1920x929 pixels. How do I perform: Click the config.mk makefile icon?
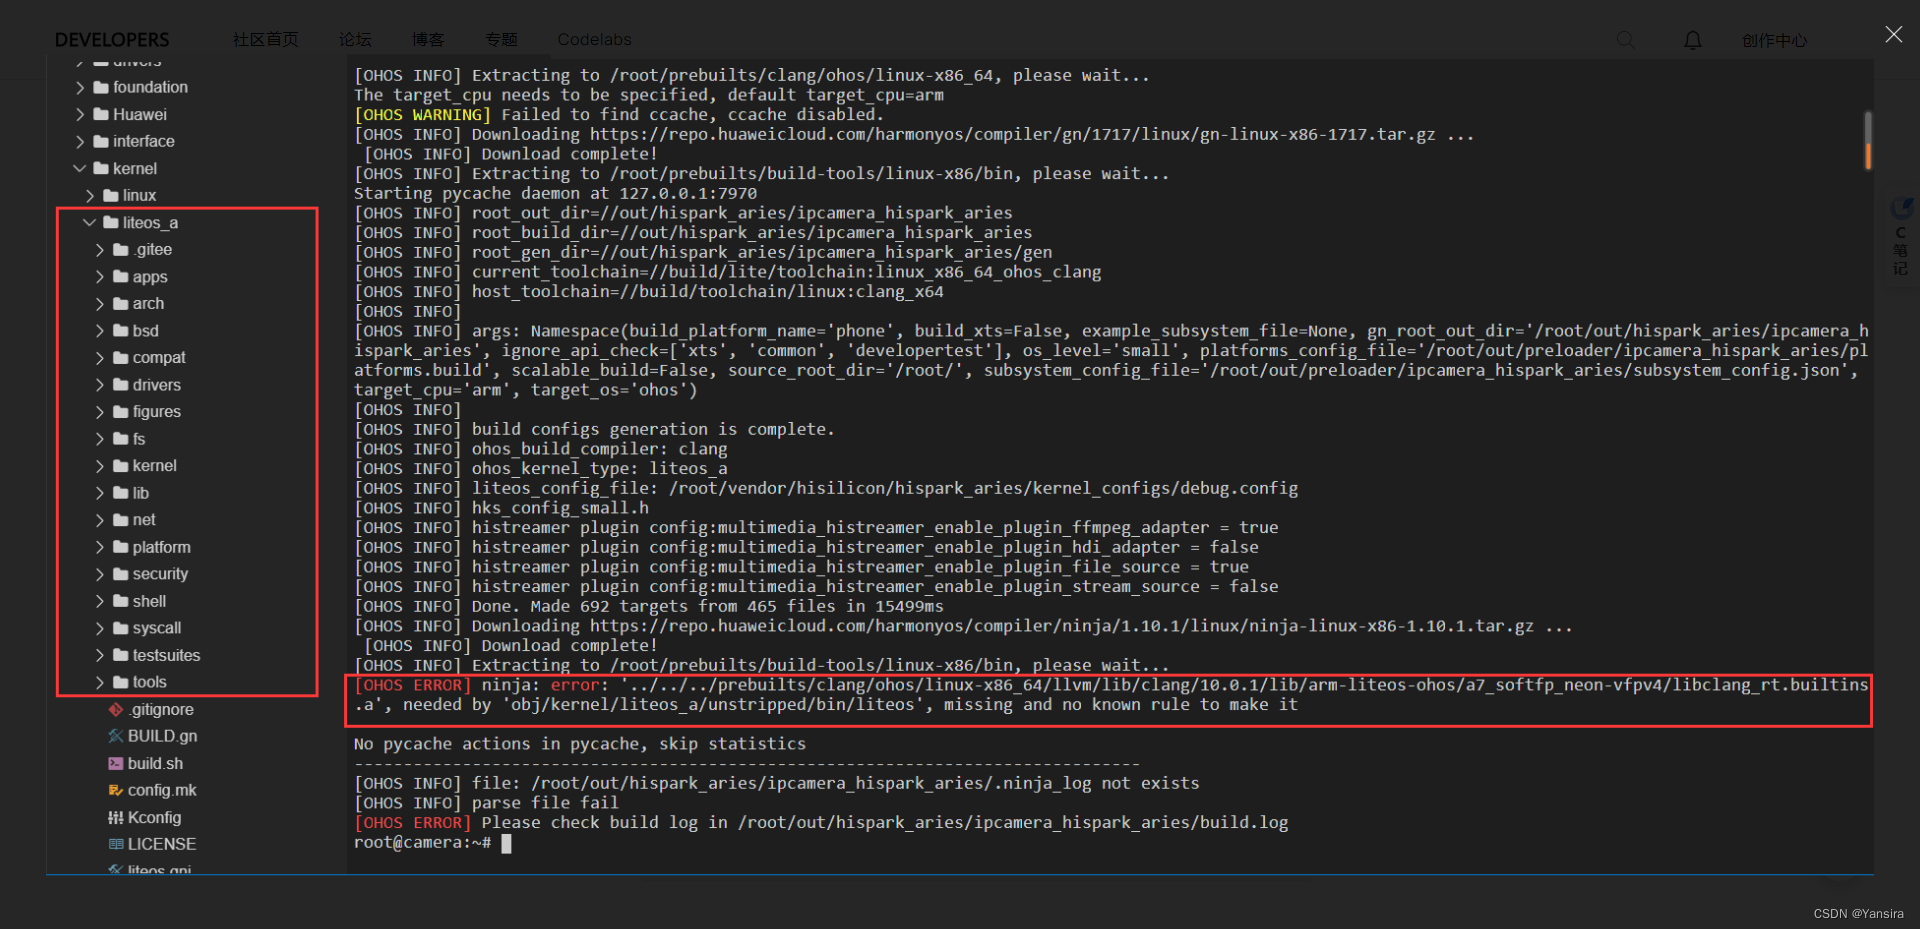(114, 790)
